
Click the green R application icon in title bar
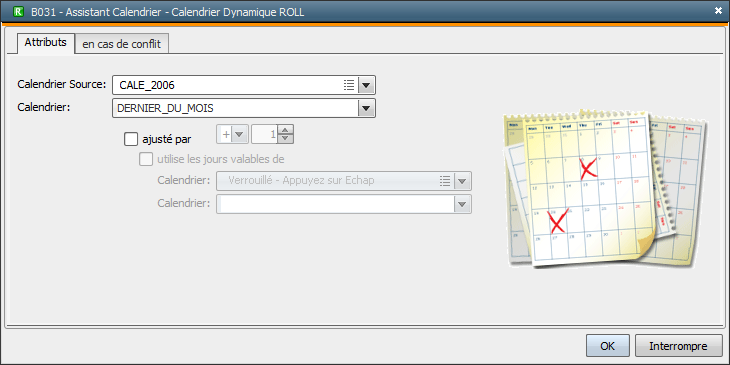pos(19,12)
